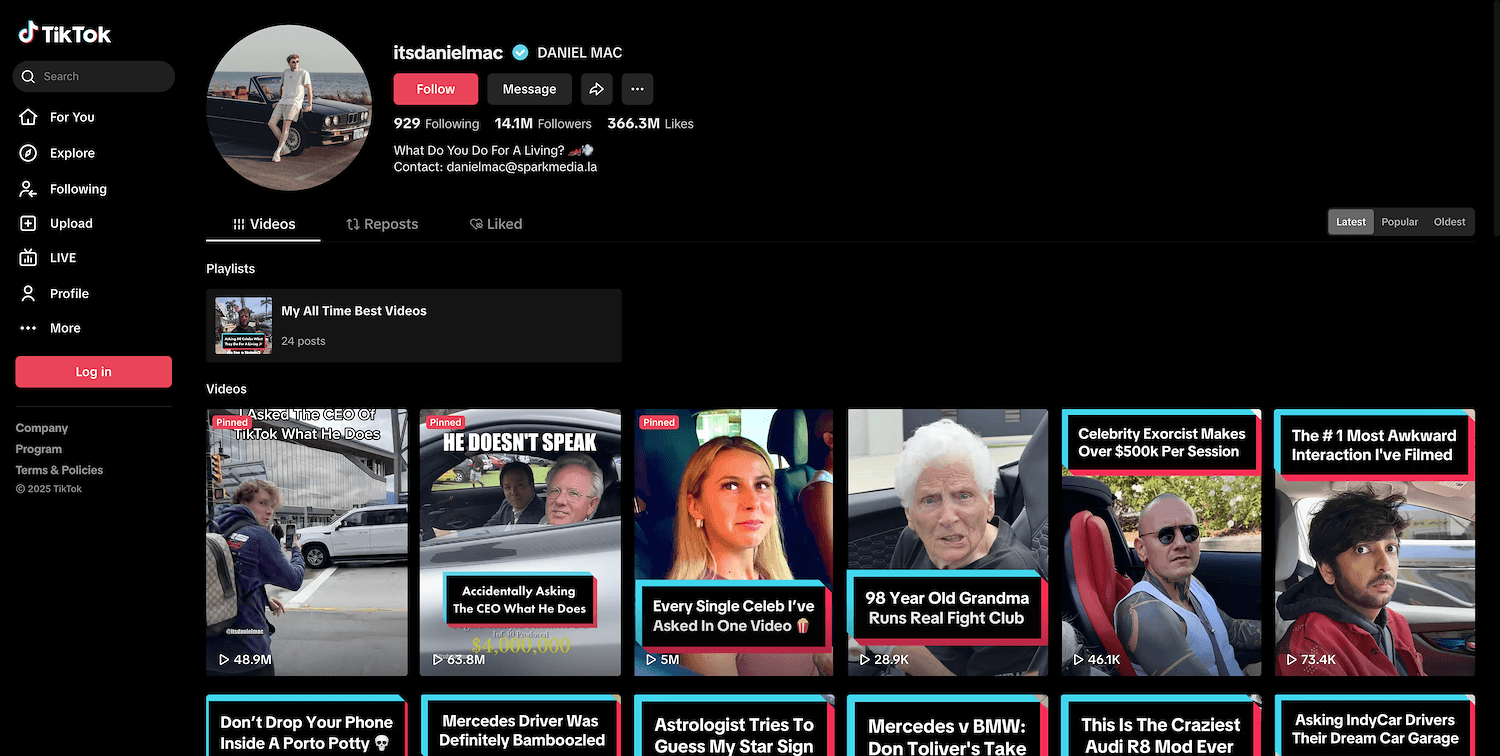Sort videos by Oldest
The image size is (1500, 756).
[x=1449, y=222]
